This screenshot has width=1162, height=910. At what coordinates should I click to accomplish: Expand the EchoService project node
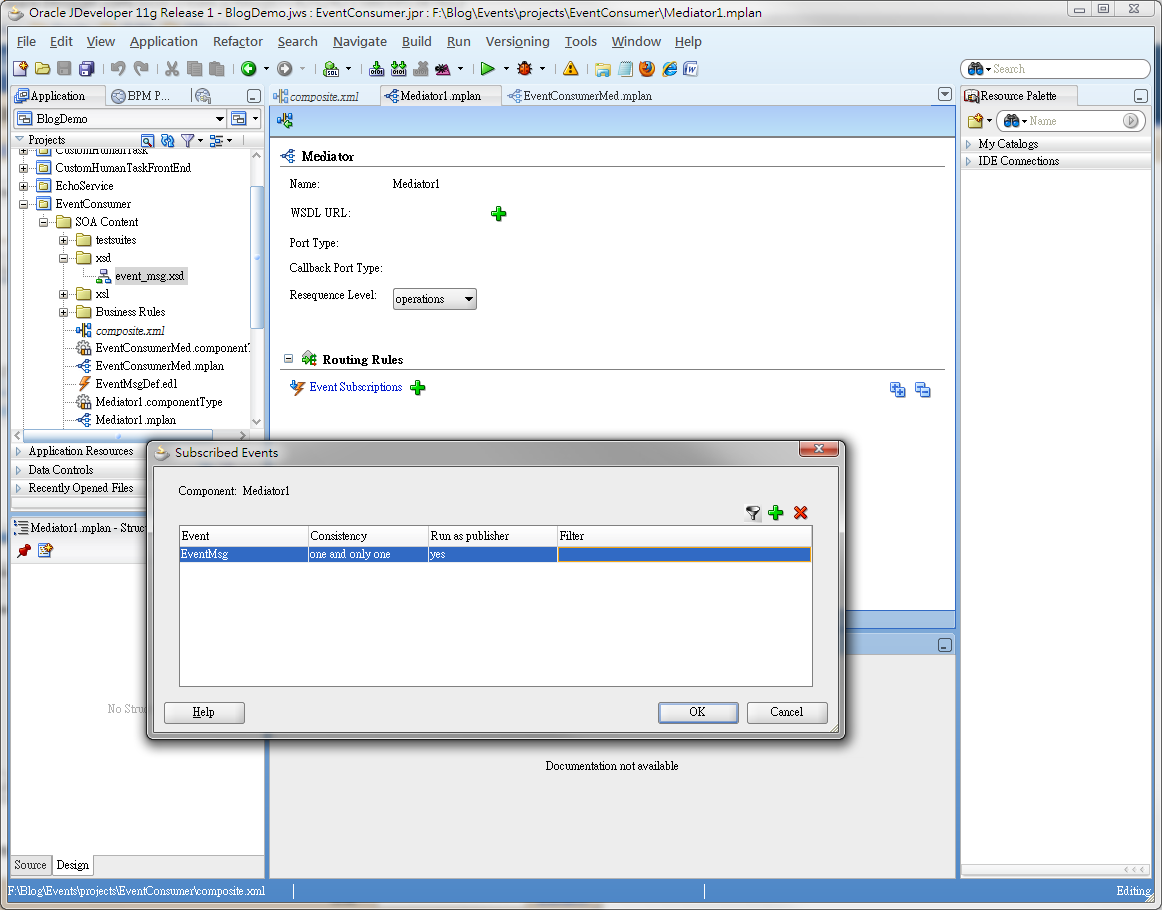pyautogui.click(x=24, y=186)
